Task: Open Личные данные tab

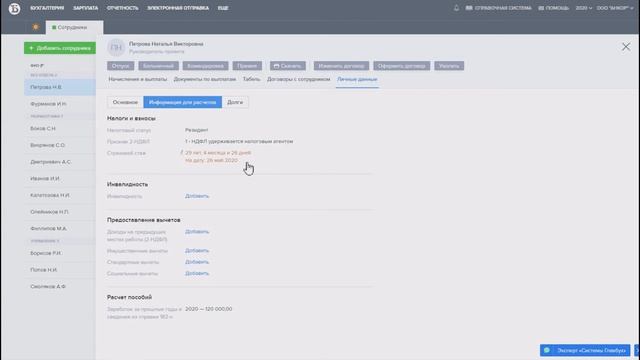Action: 357,79
